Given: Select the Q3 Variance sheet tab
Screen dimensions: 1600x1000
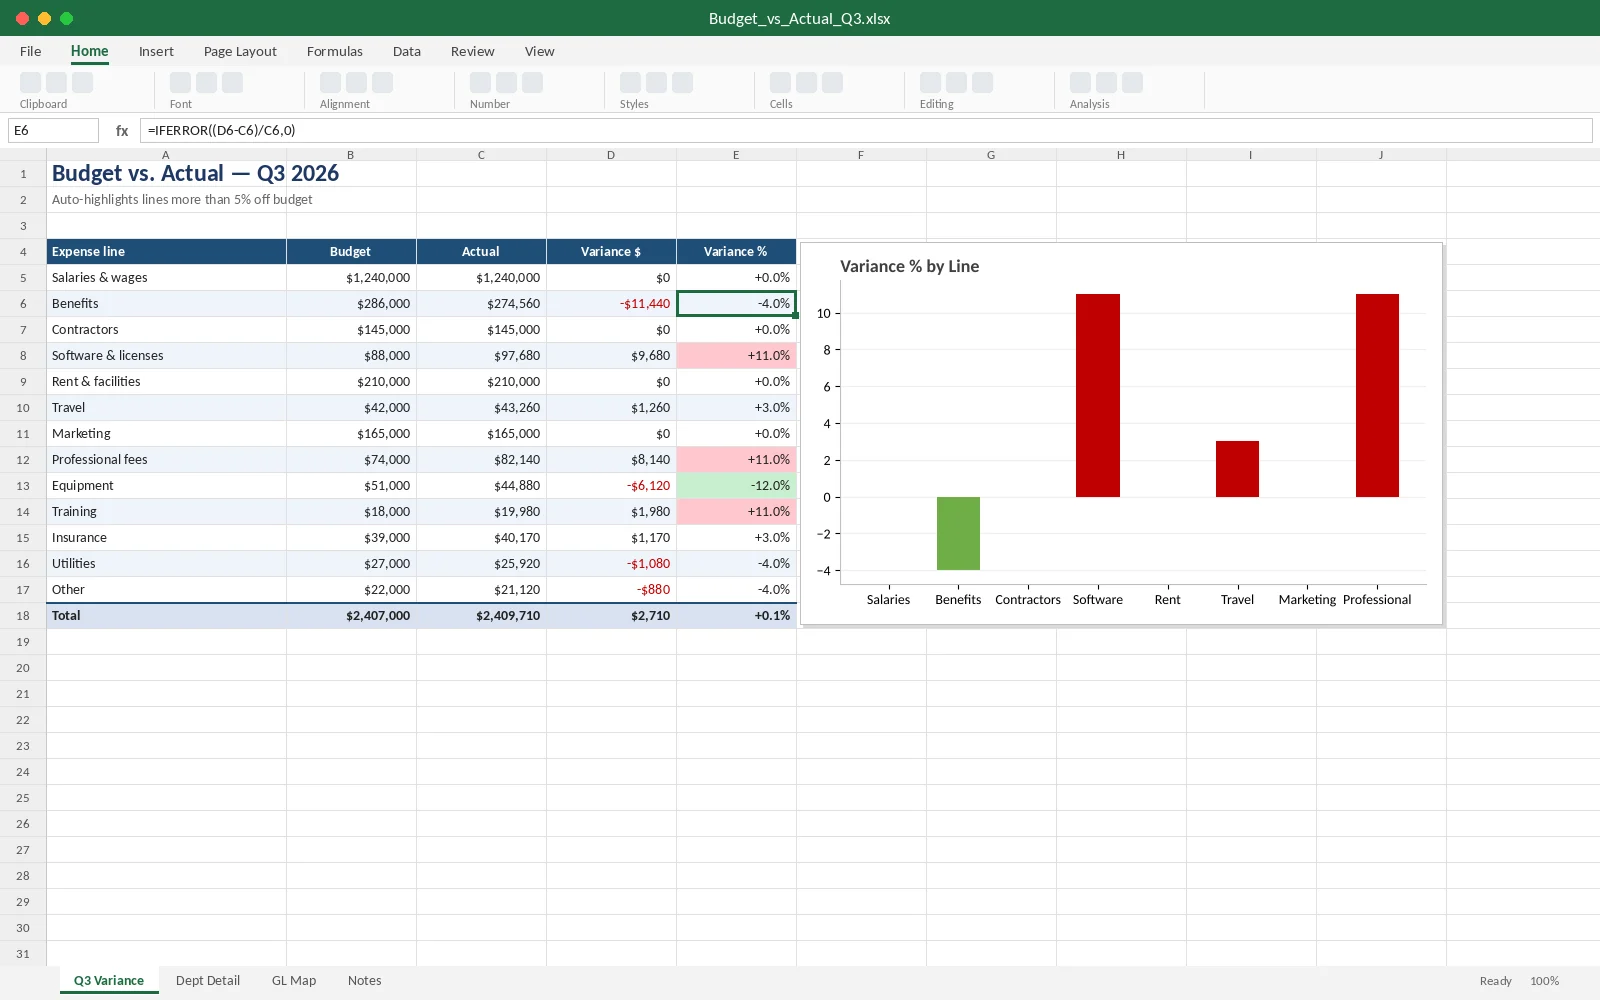Looking at the screenshot, I should pos(109,980).
